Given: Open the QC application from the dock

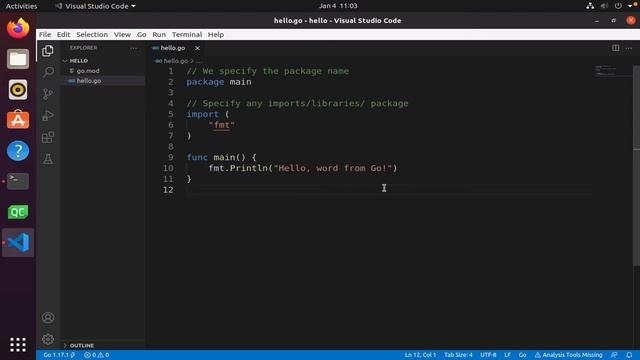Looking at the screenshot, I should pyautogui.click(x=18, y=212).
